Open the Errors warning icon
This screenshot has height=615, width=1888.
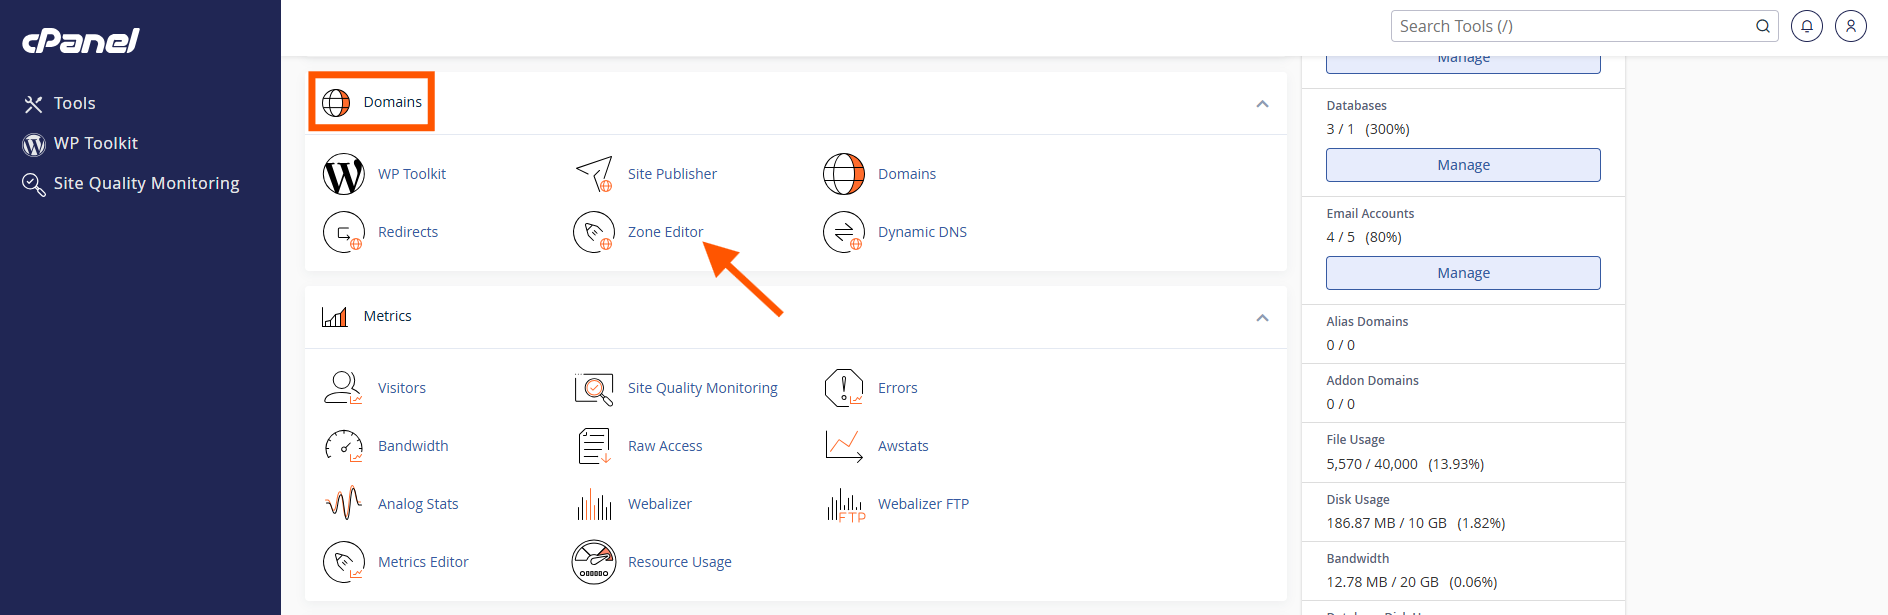[x=844, y=388]
